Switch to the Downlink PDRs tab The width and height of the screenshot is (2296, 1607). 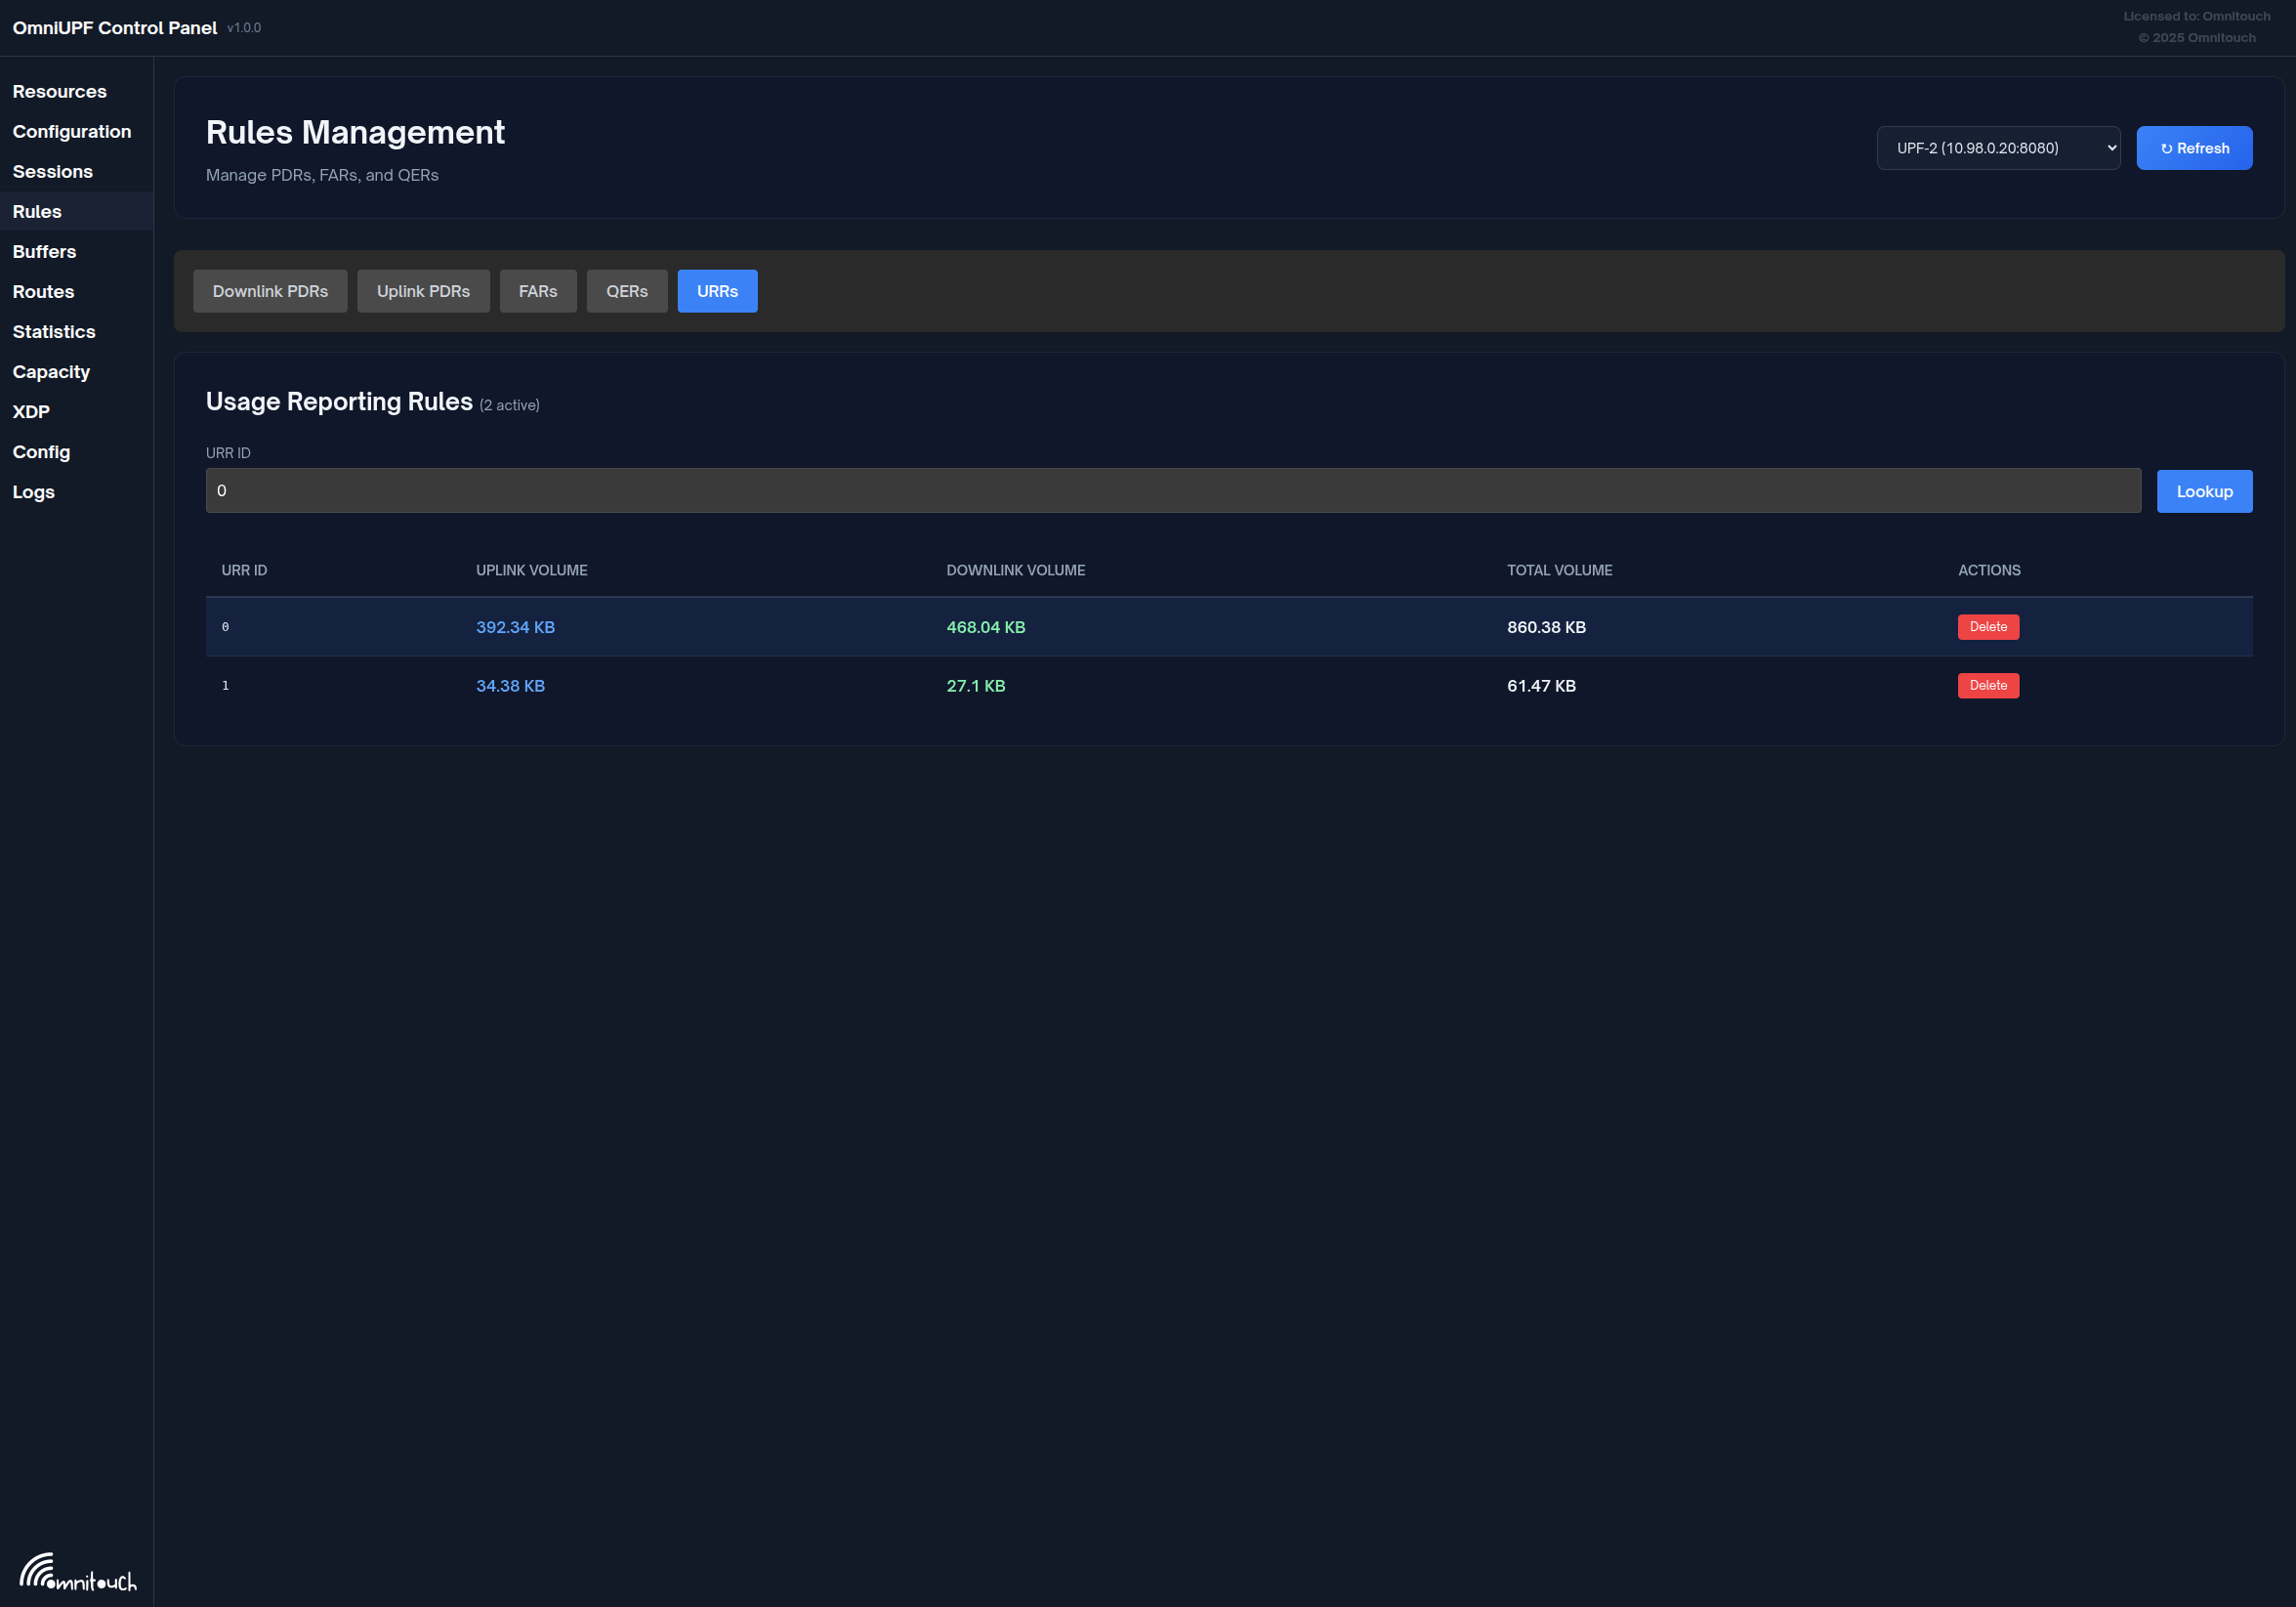(270, 291)
